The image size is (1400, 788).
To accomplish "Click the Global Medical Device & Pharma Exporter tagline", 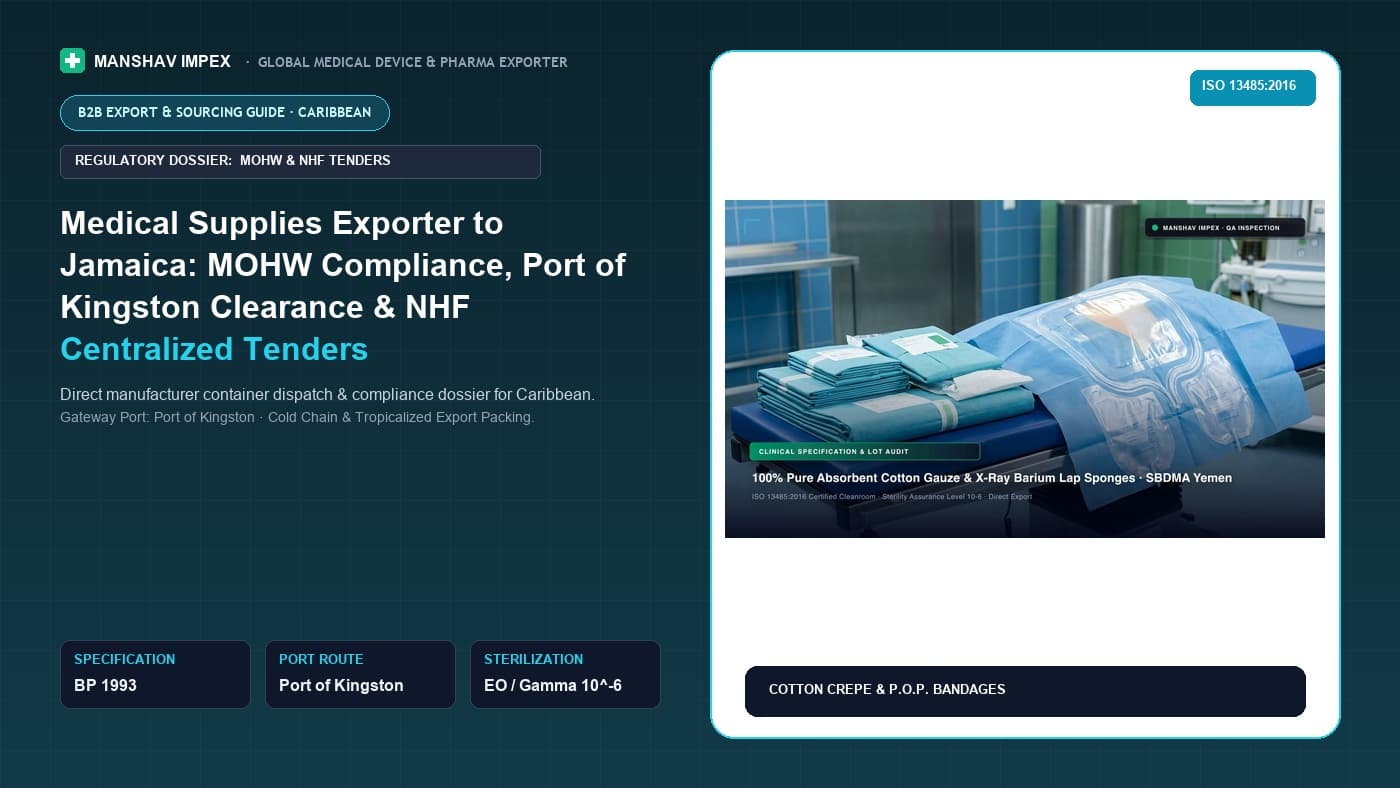I will click(x=412, y=62).
